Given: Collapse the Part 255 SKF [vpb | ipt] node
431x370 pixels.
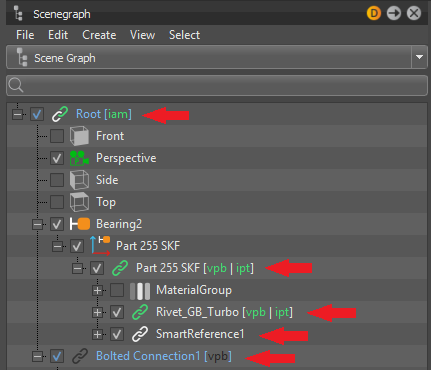Looking at the screenshot, I should point(77,268).
